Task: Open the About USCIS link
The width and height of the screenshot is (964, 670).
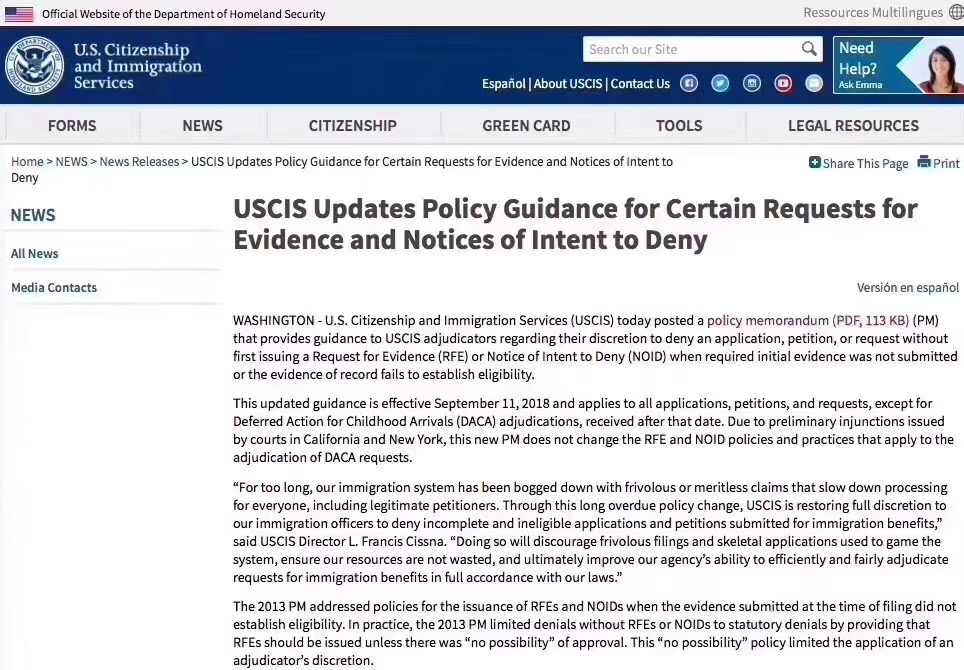Action: [x=568, y=84]
